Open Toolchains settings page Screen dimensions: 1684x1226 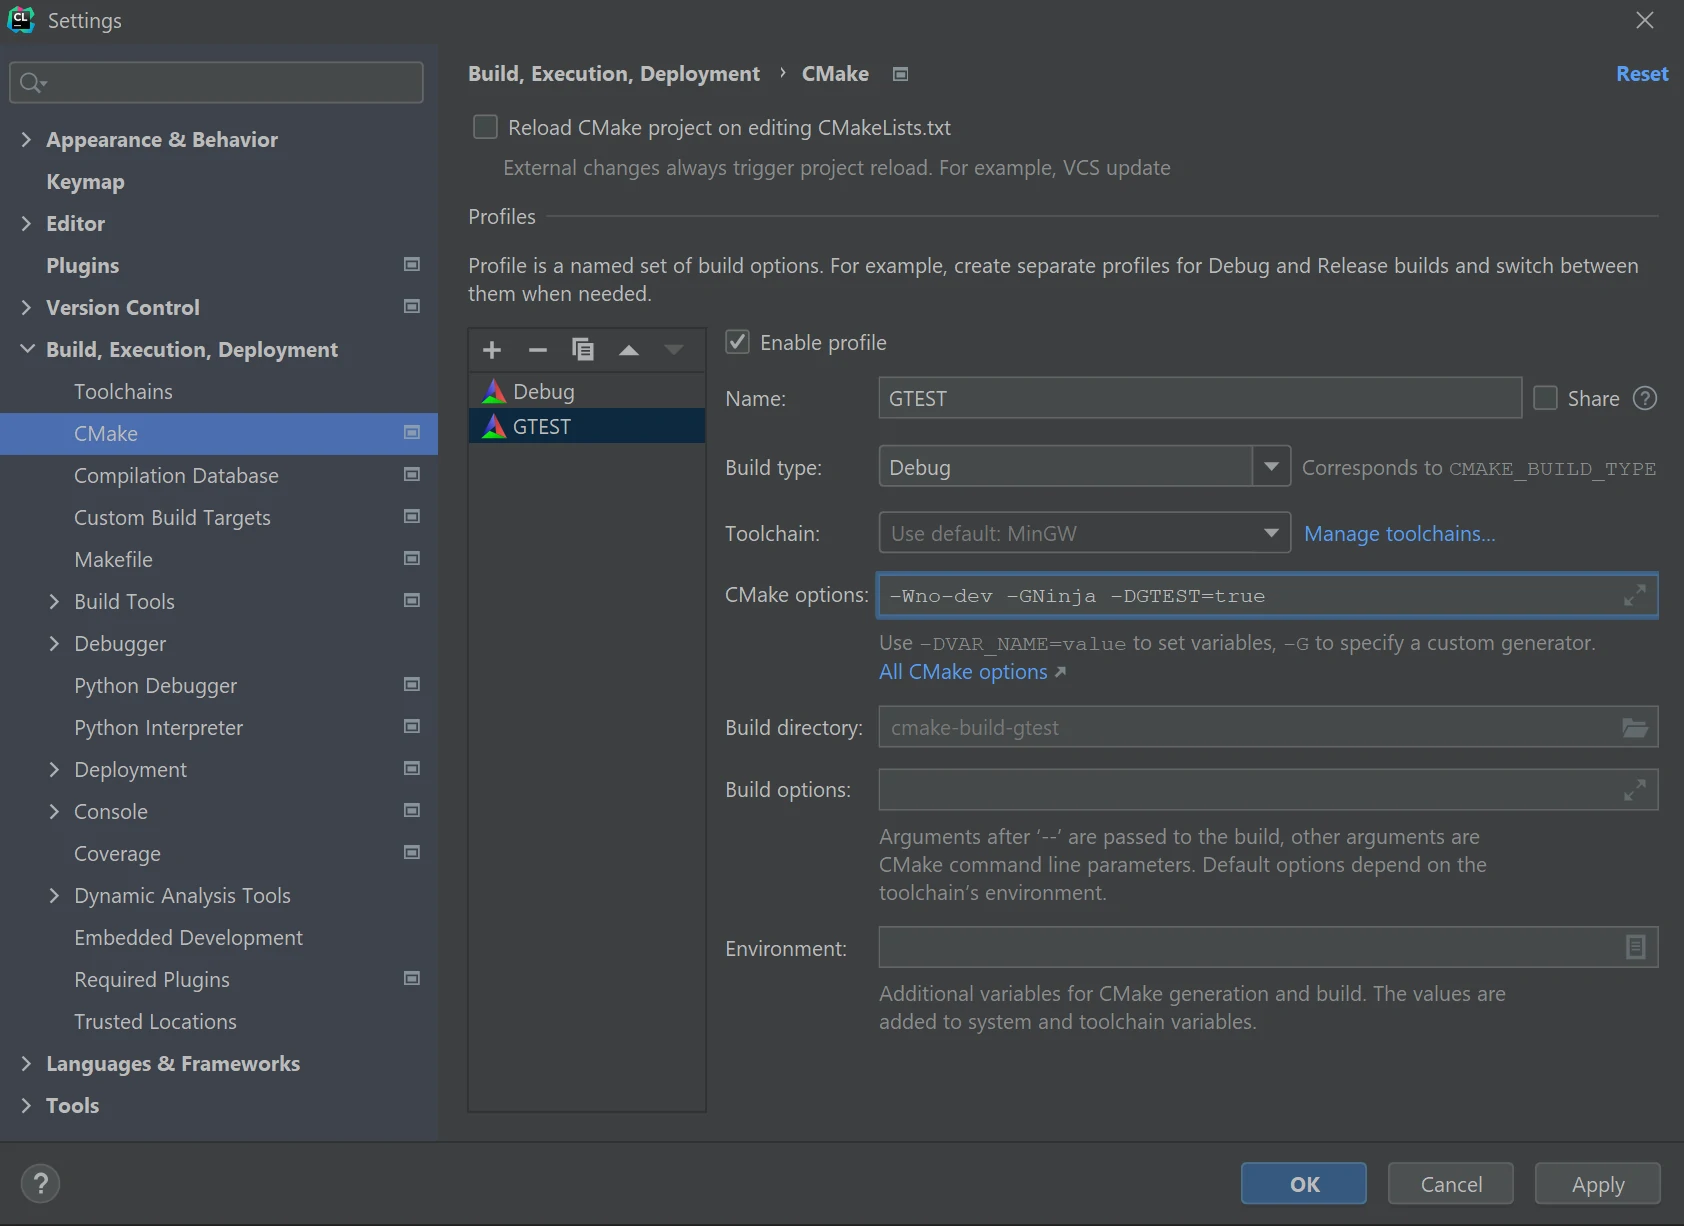123,391
